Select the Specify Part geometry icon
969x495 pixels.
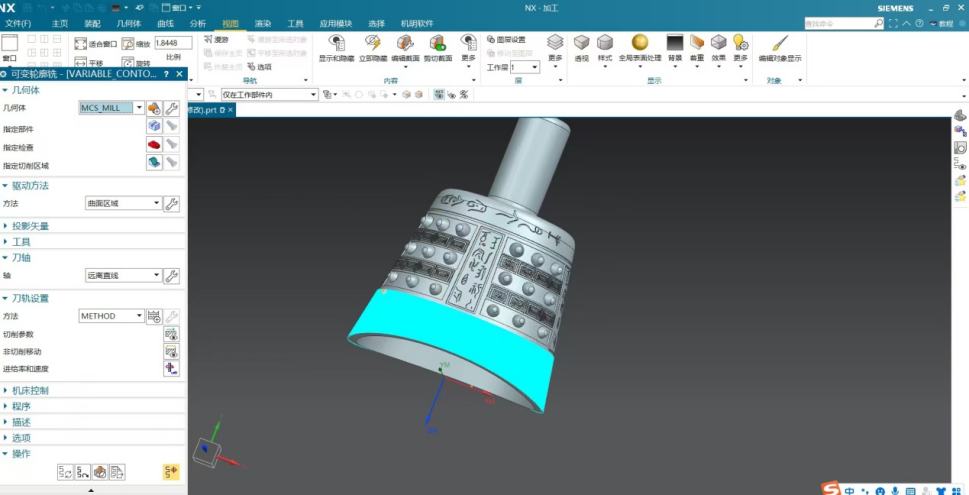[x=154, y=126]
